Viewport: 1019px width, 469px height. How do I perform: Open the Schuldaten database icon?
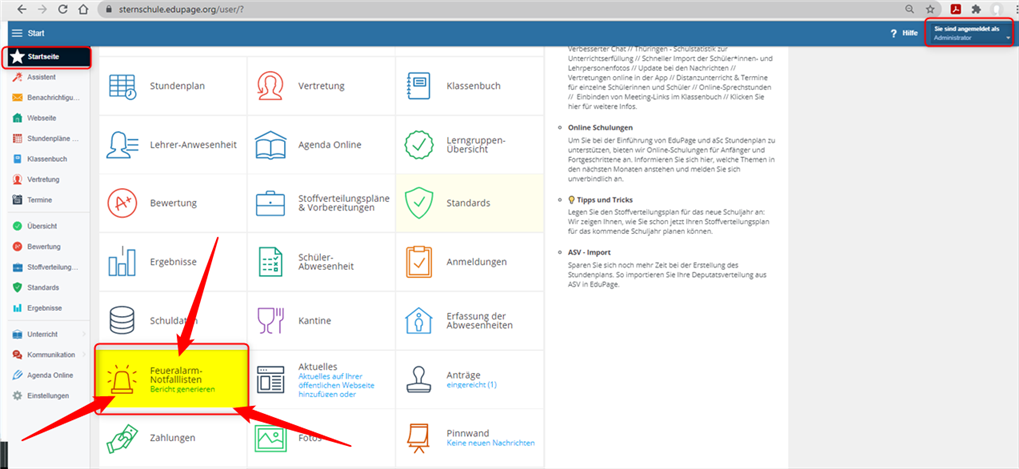(x=122, y=320)
